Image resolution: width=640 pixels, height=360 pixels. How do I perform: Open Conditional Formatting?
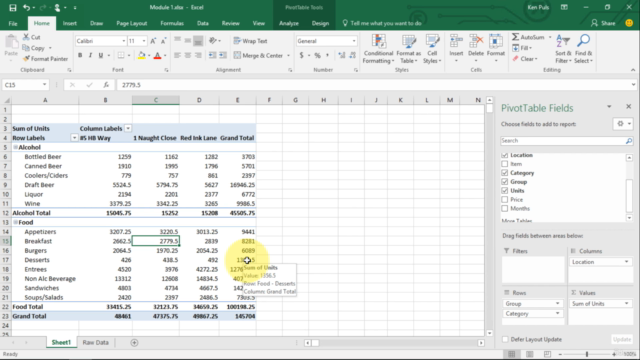(378, 49)
